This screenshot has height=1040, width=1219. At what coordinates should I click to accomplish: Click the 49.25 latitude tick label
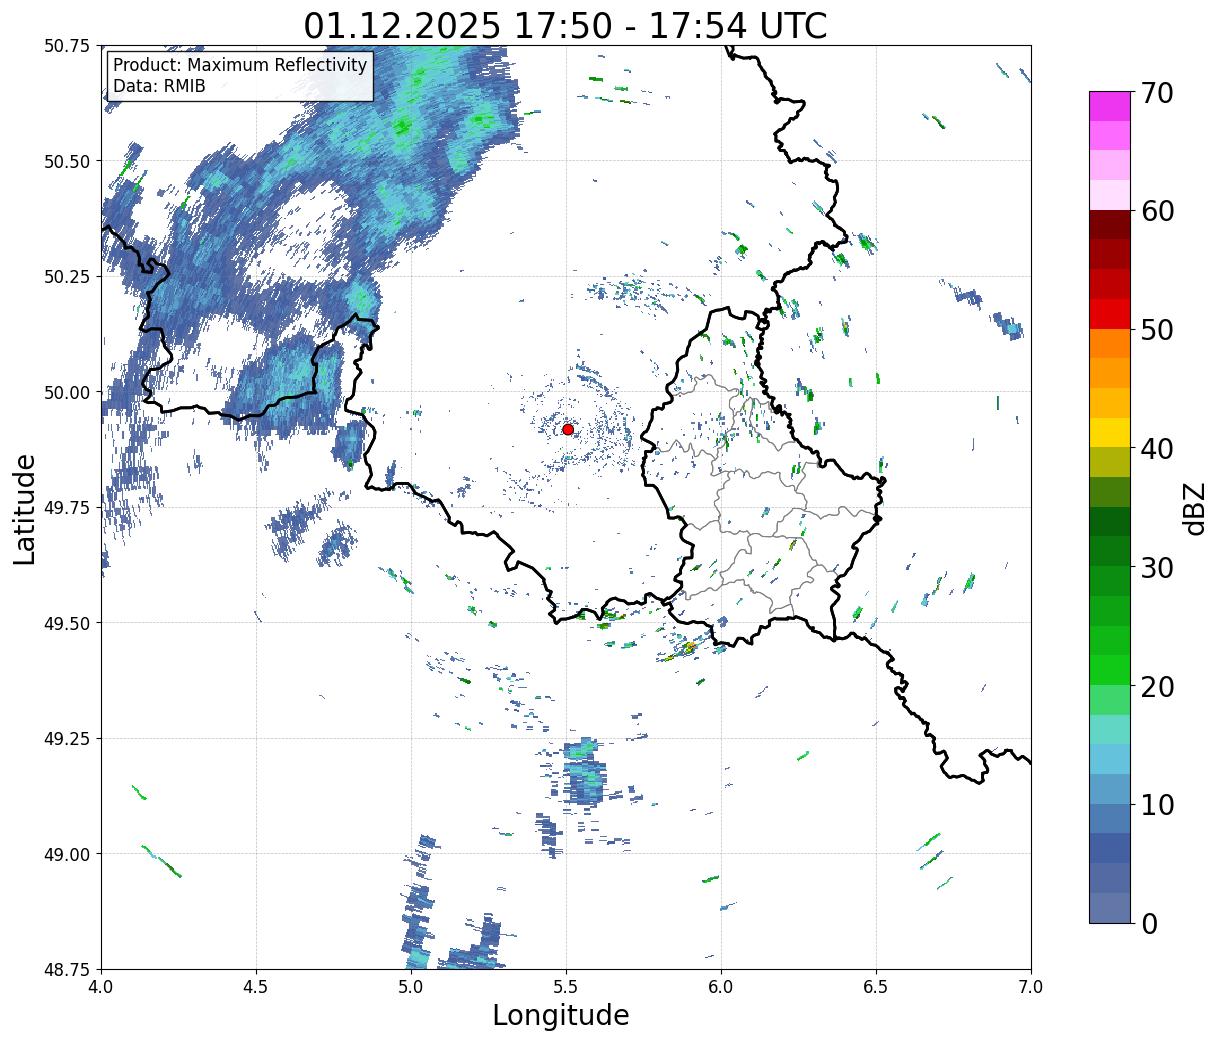(x=68, y=738)
